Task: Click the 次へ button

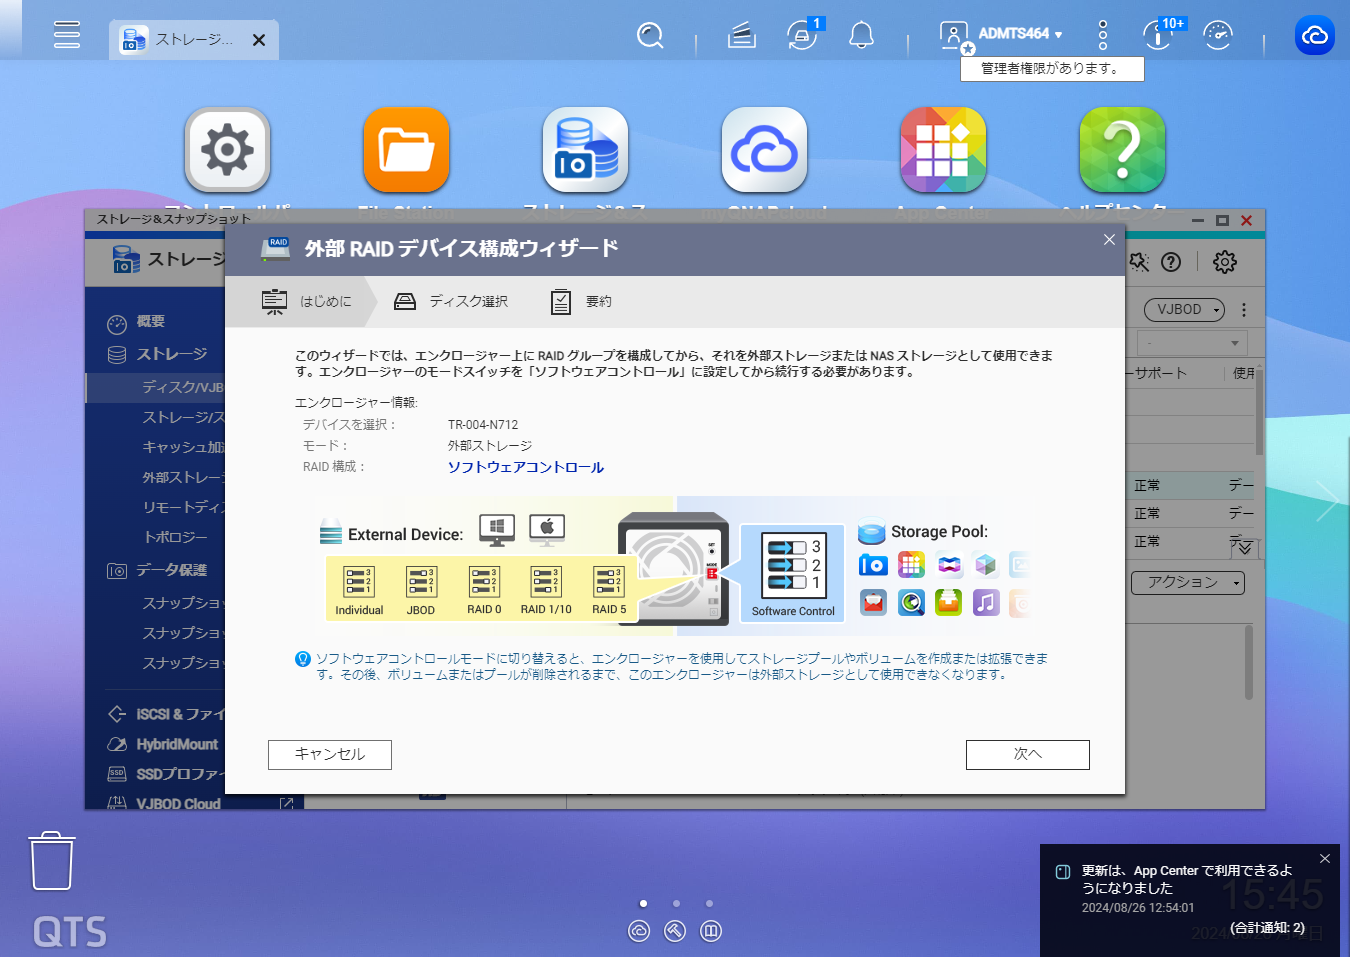Action: point(1028,755)
